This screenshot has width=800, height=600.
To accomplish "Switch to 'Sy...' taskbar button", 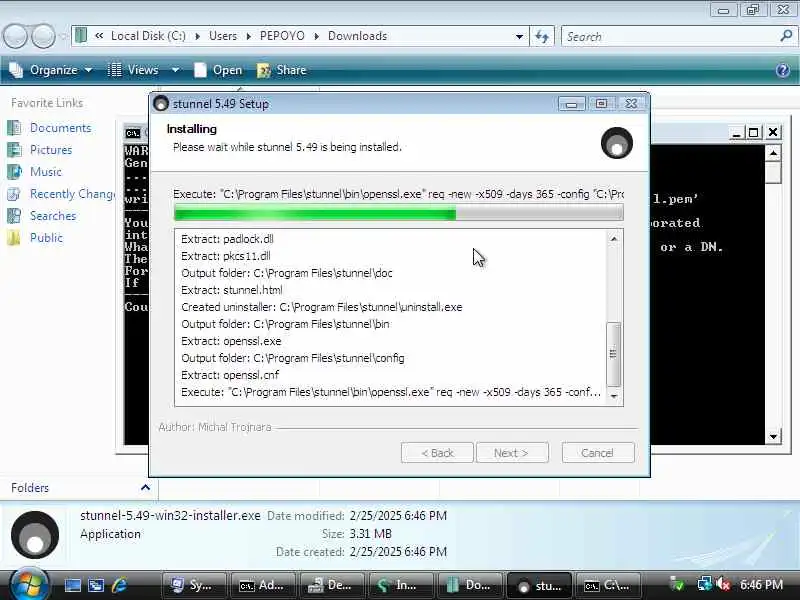I will click(x=193, y=586).
